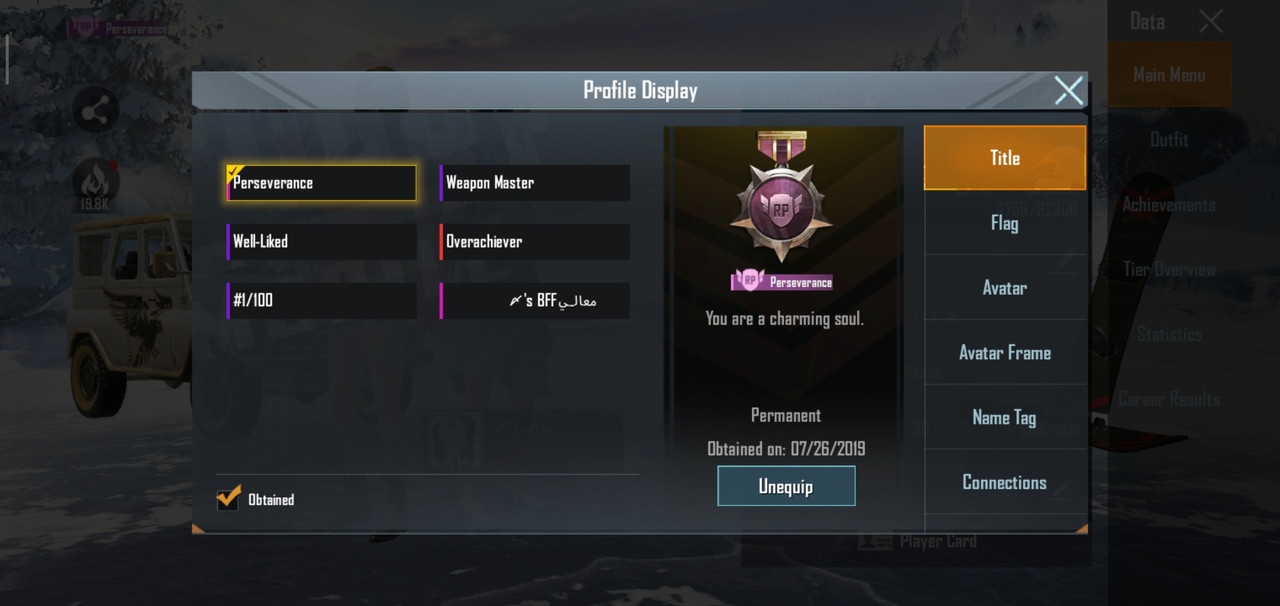Viewport: 1280px width, 606px height.
Task: Select the Weapon Master title
Action: coord(535,183)
